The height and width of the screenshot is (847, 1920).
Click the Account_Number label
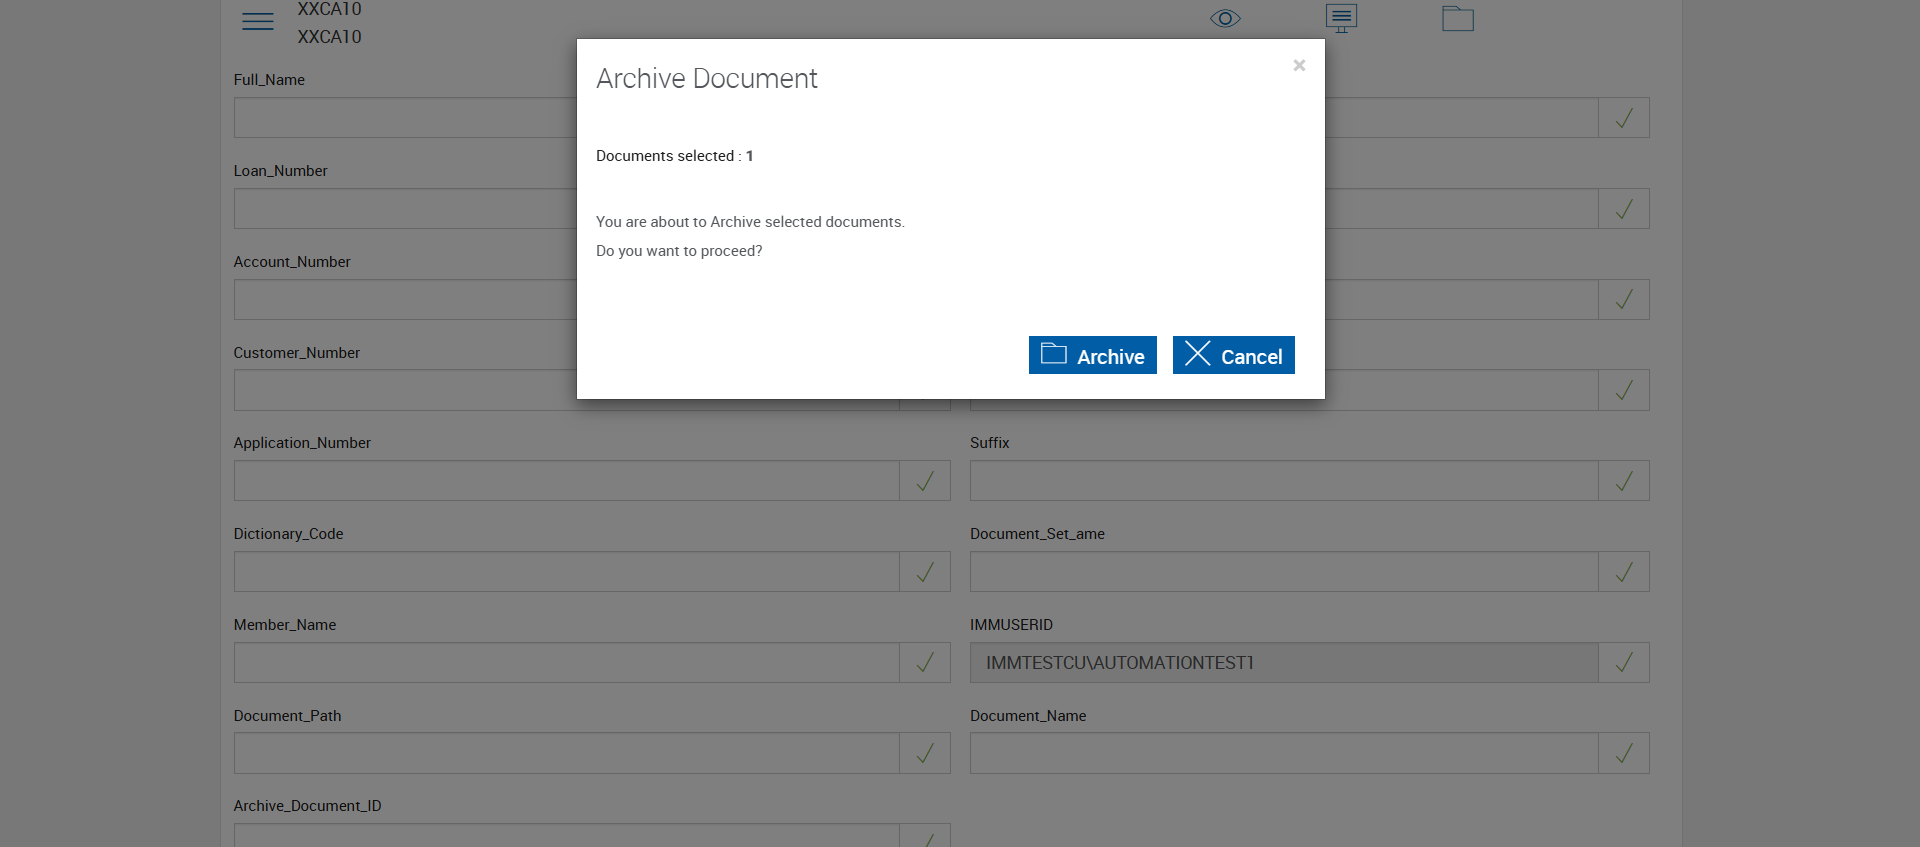tap(292, 262)
